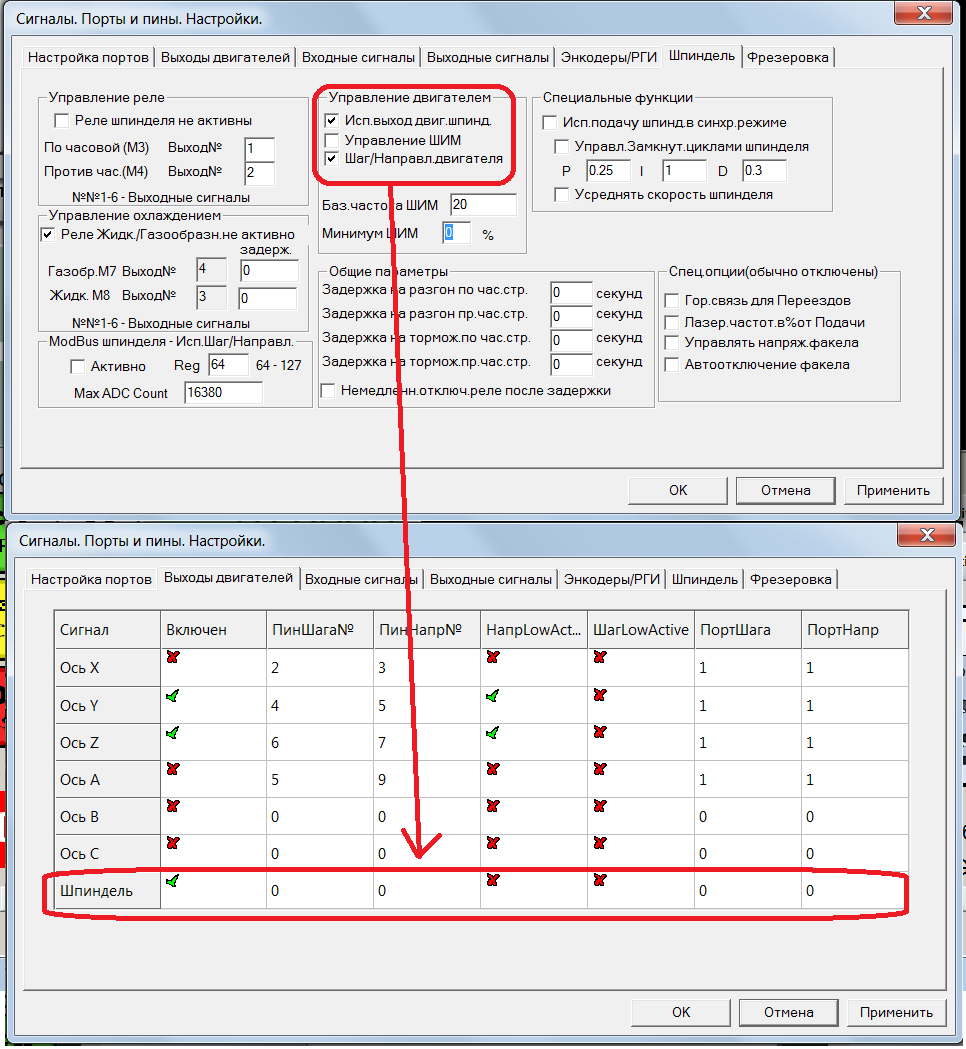Uncheck Исп.выход двиг.шпинд. checkbox
This screenshot has width=966, height=1049.
coord(331,120)
